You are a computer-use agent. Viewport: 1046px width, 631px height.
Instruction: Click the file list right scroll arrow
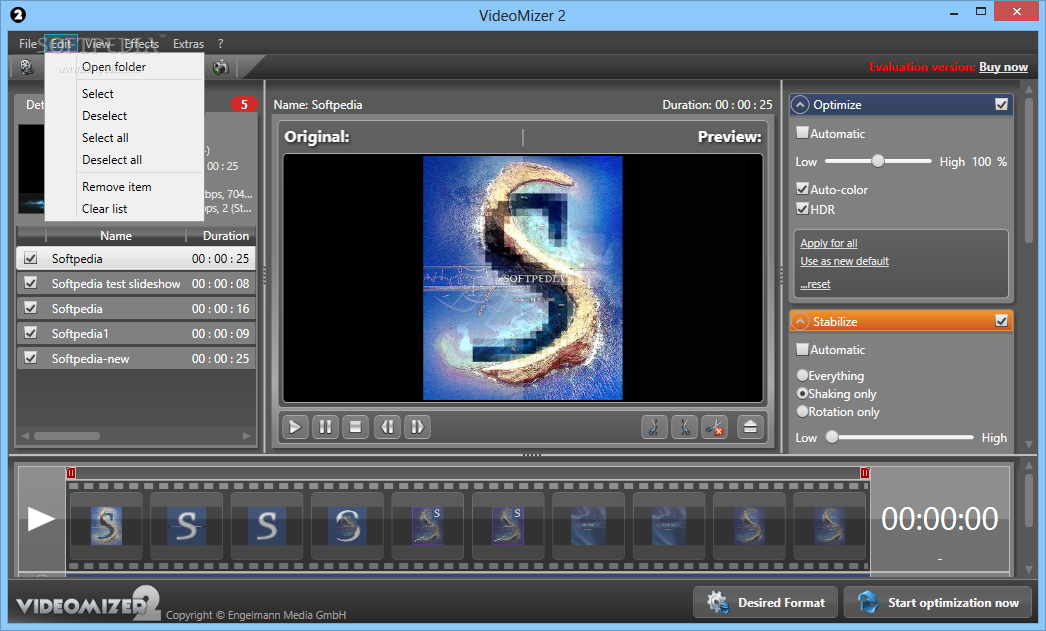[x=247, y=436]
